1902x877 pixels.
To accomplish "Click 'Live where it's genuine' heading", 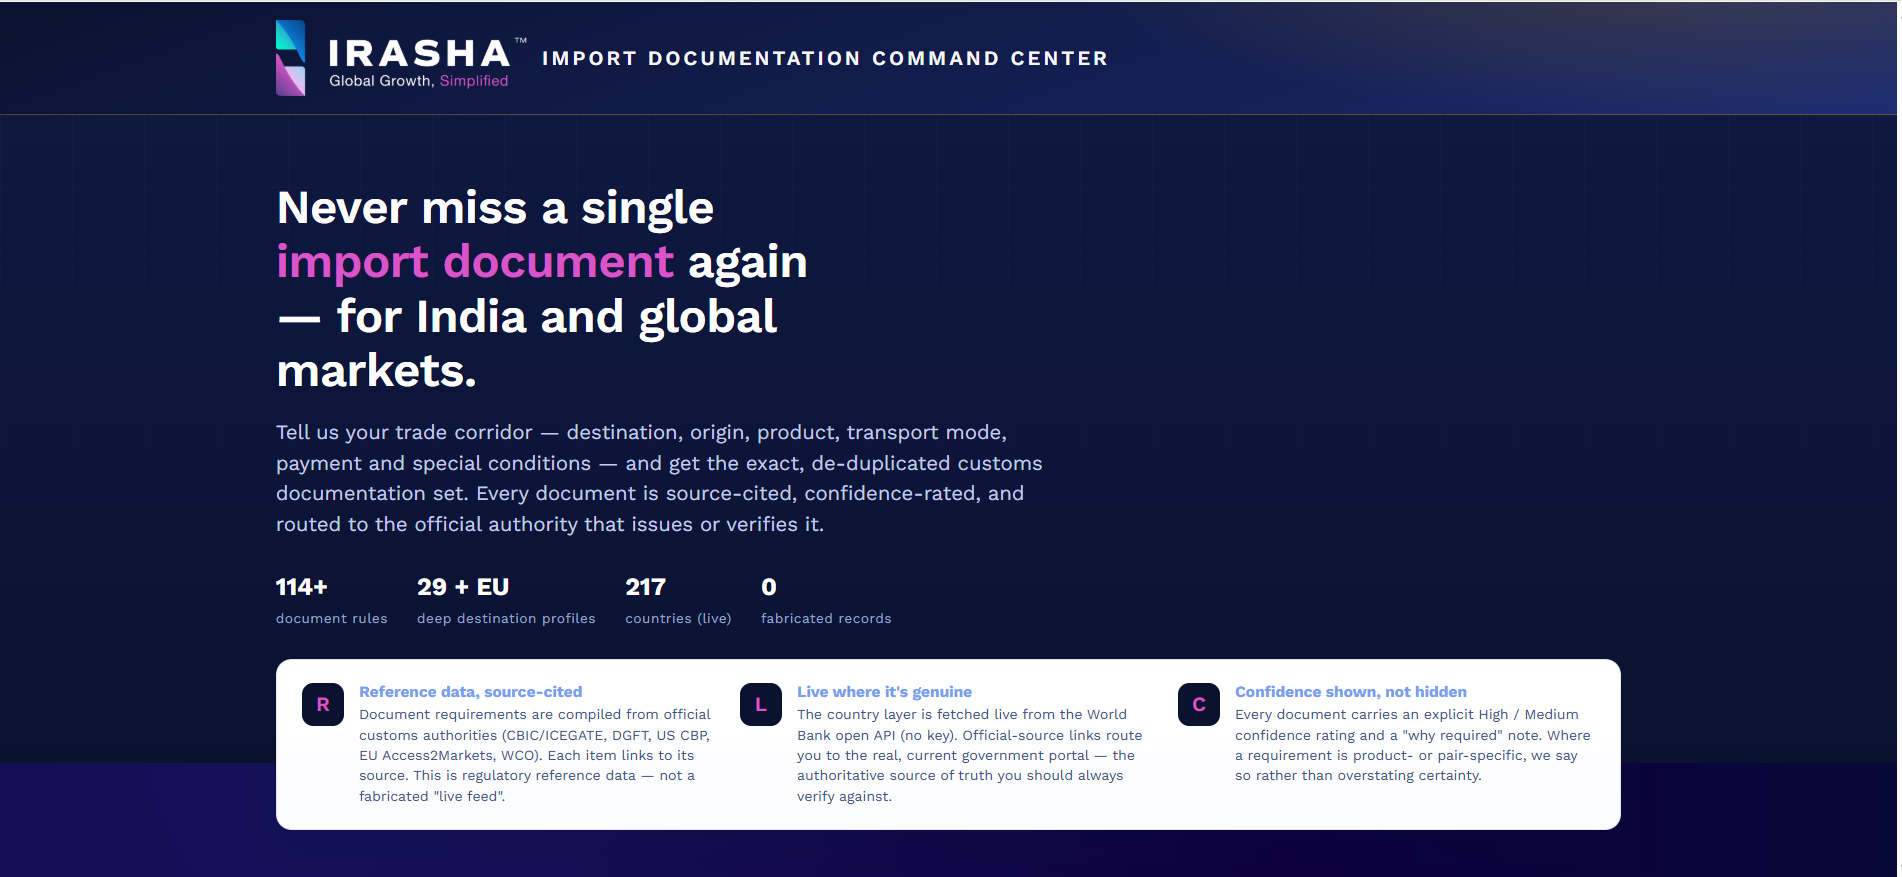I will tap(884, 692).
